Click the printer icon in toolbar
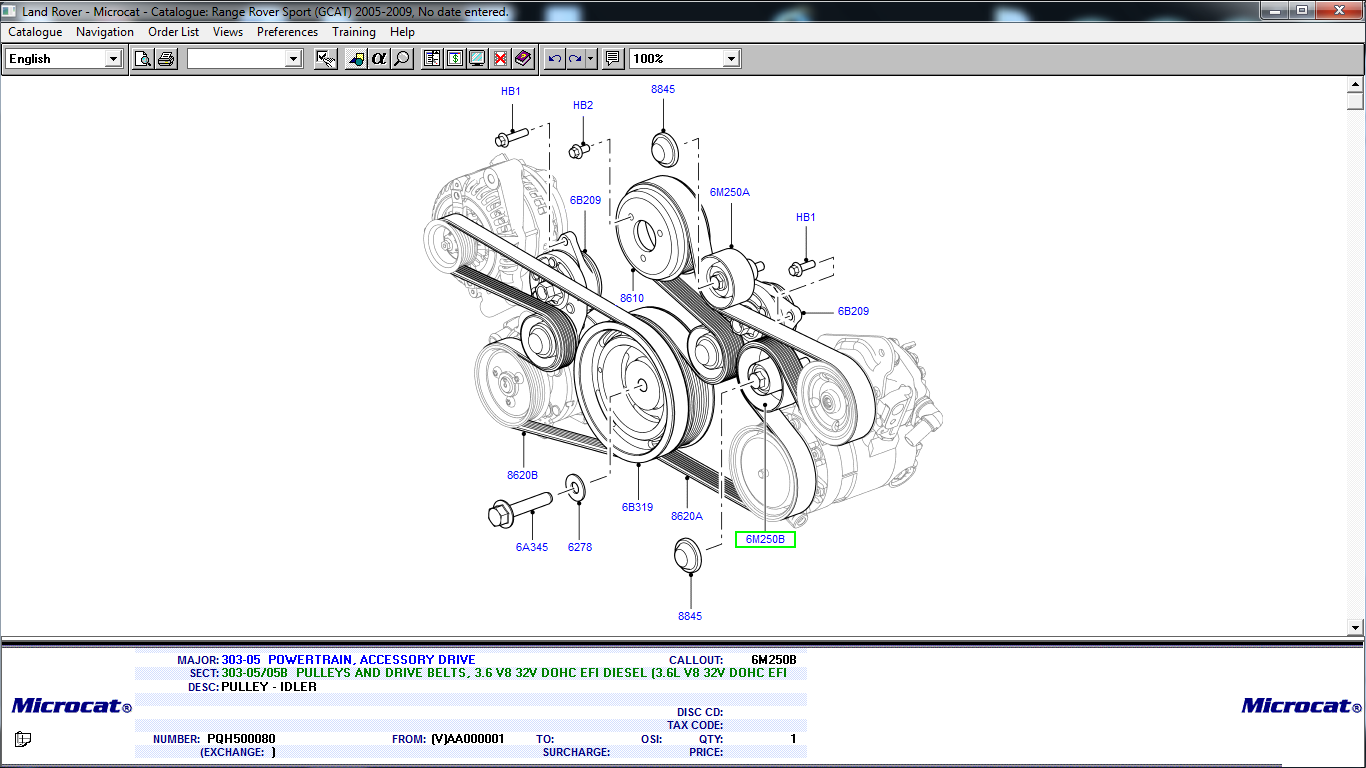Image resolution: width=1366 pixels, height=768 pixels. point(166,59)
